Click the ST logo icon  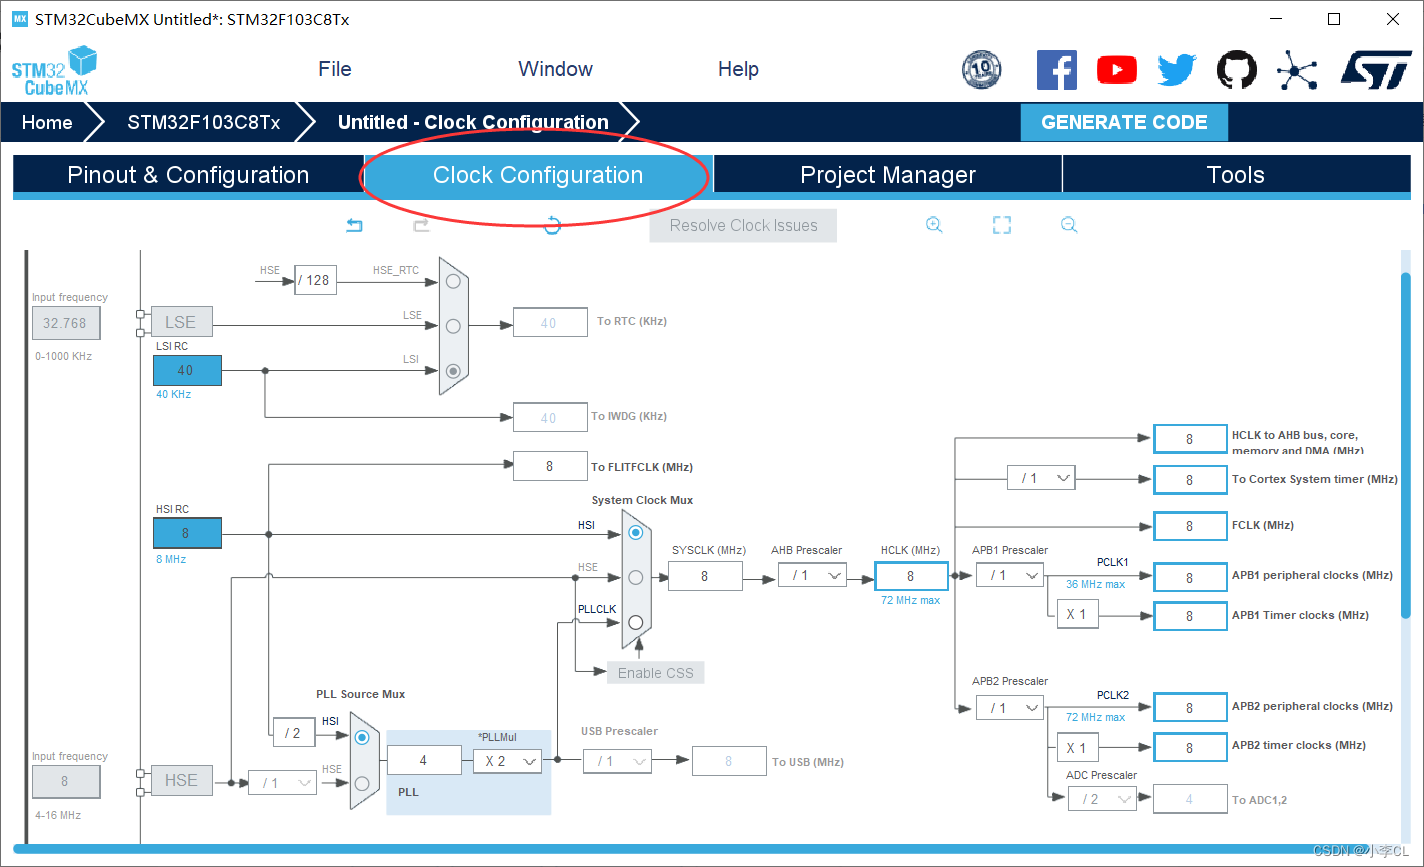click(x=1376, y=69)
